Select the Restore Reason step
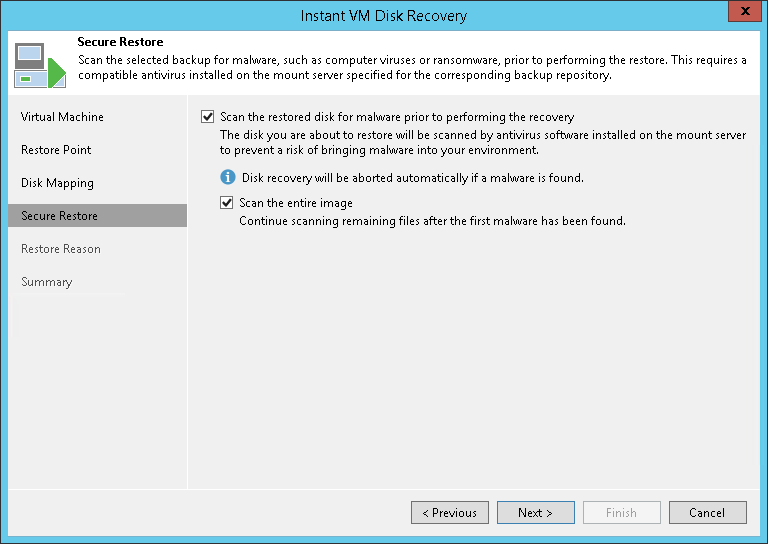This screenshot has height=544, width=768. [x=61, y=249]
